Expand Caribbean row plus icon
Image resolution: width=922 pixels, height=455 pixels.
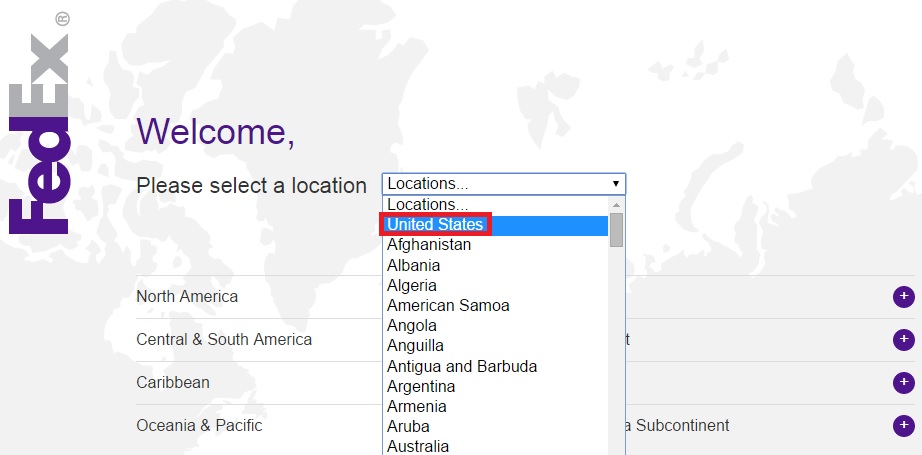(904, 383)
